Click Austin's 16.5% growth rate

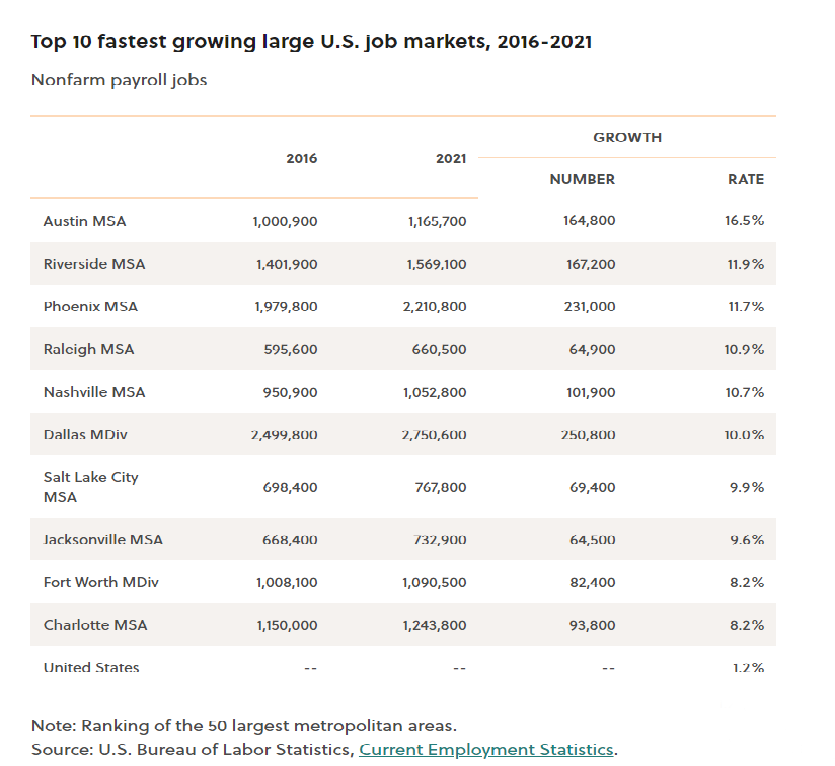pos(744,221)
